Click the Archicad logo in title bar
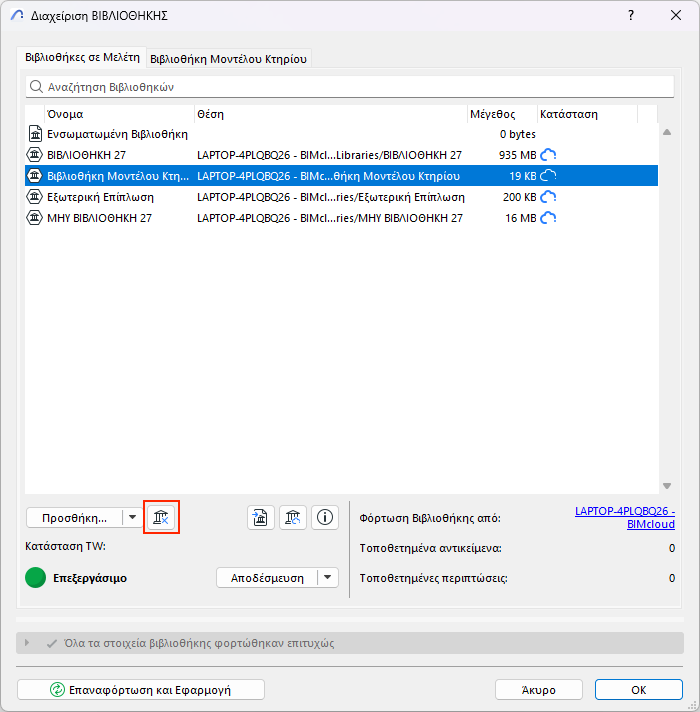Viewport: 700px width, 712px height. click(x=17, y=15)
